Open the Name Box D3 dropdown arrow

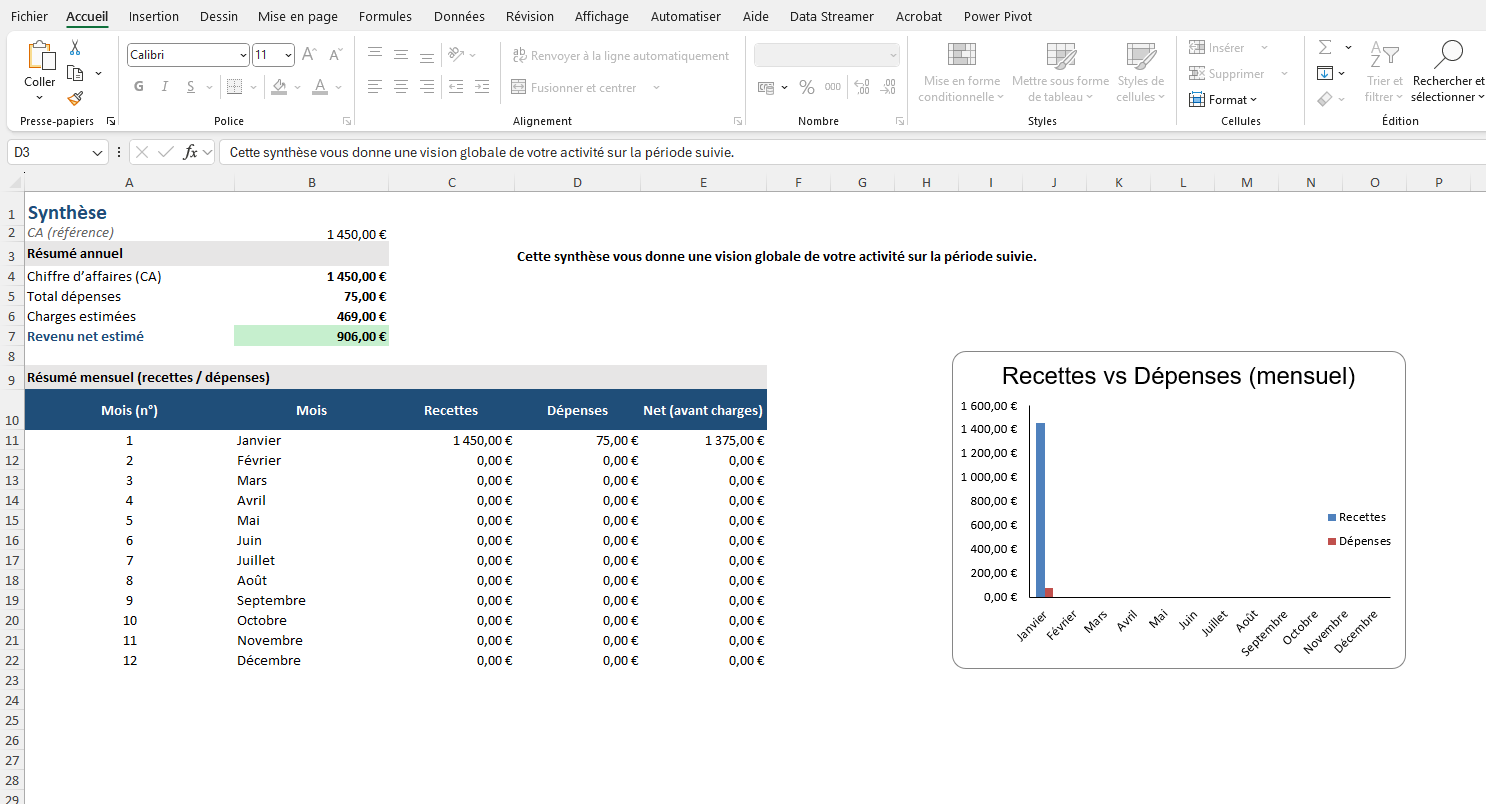pos(98,153)
